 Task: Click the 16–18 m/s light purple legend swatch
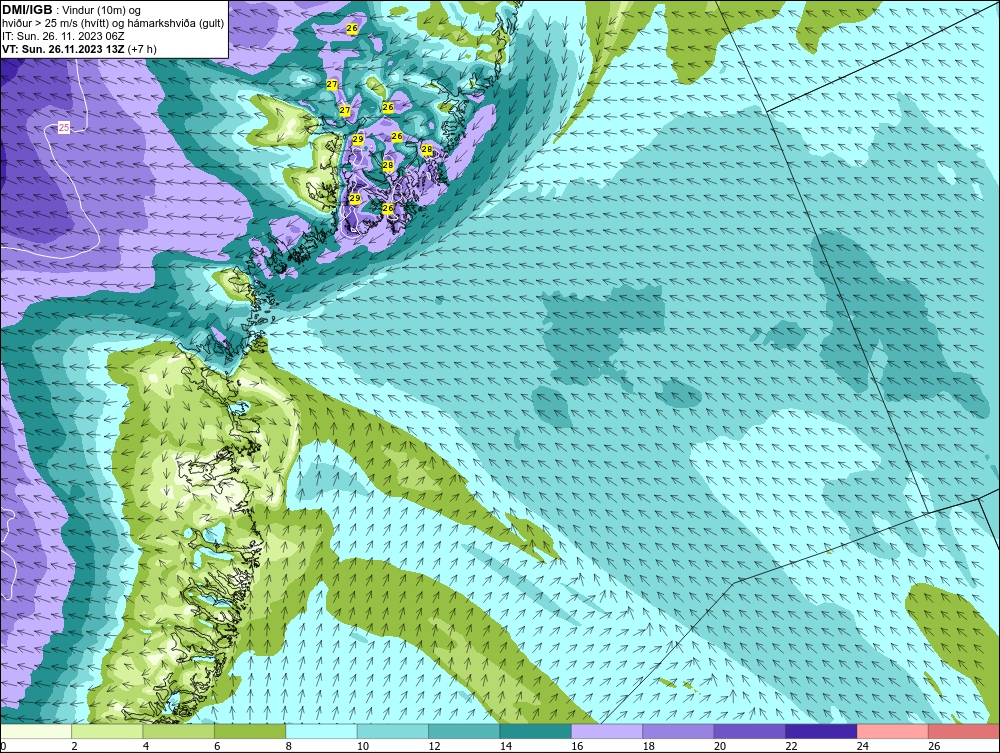coord(607,731)
